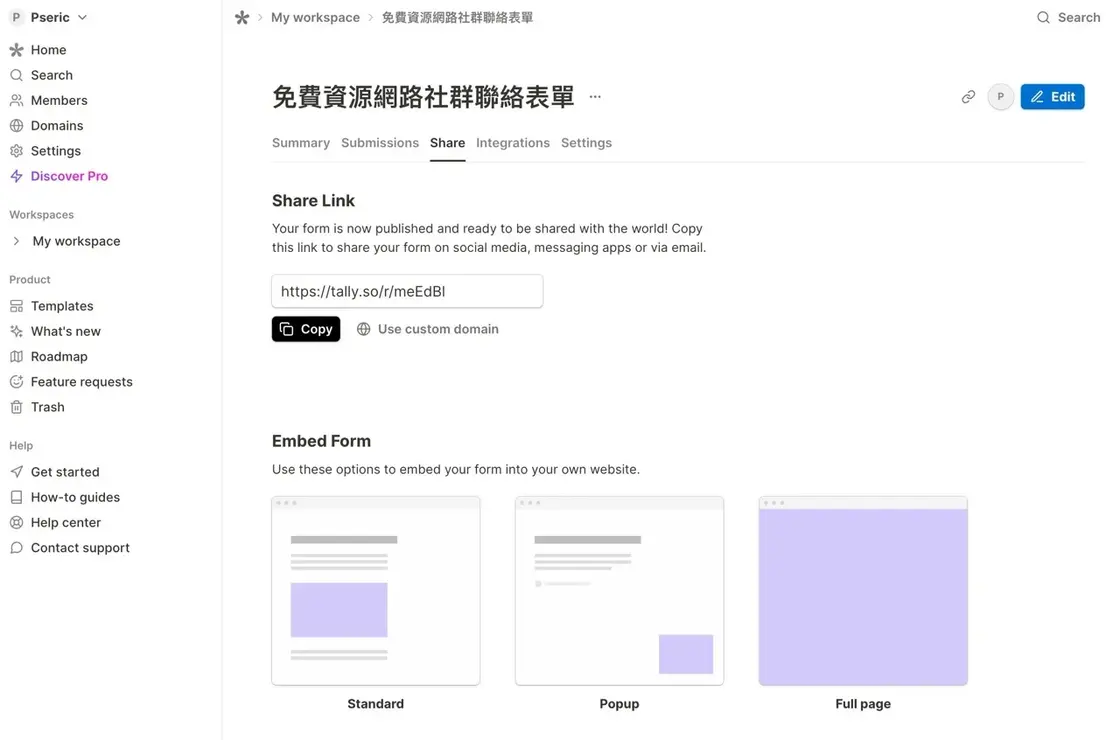Choose the Popup embed thumbnail
The width and height of the screenshot is (1120, 740).
click(619, 591)
